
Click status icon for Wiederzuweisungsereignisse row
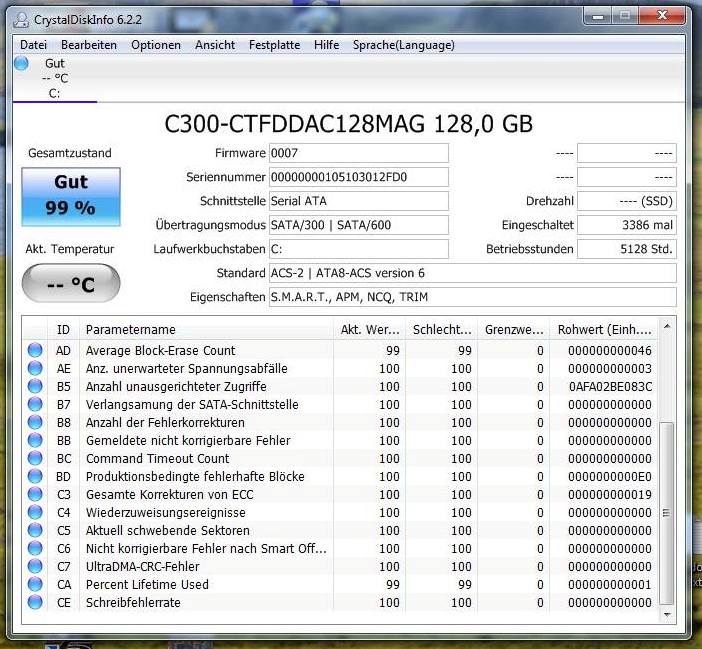pos(35,512)
